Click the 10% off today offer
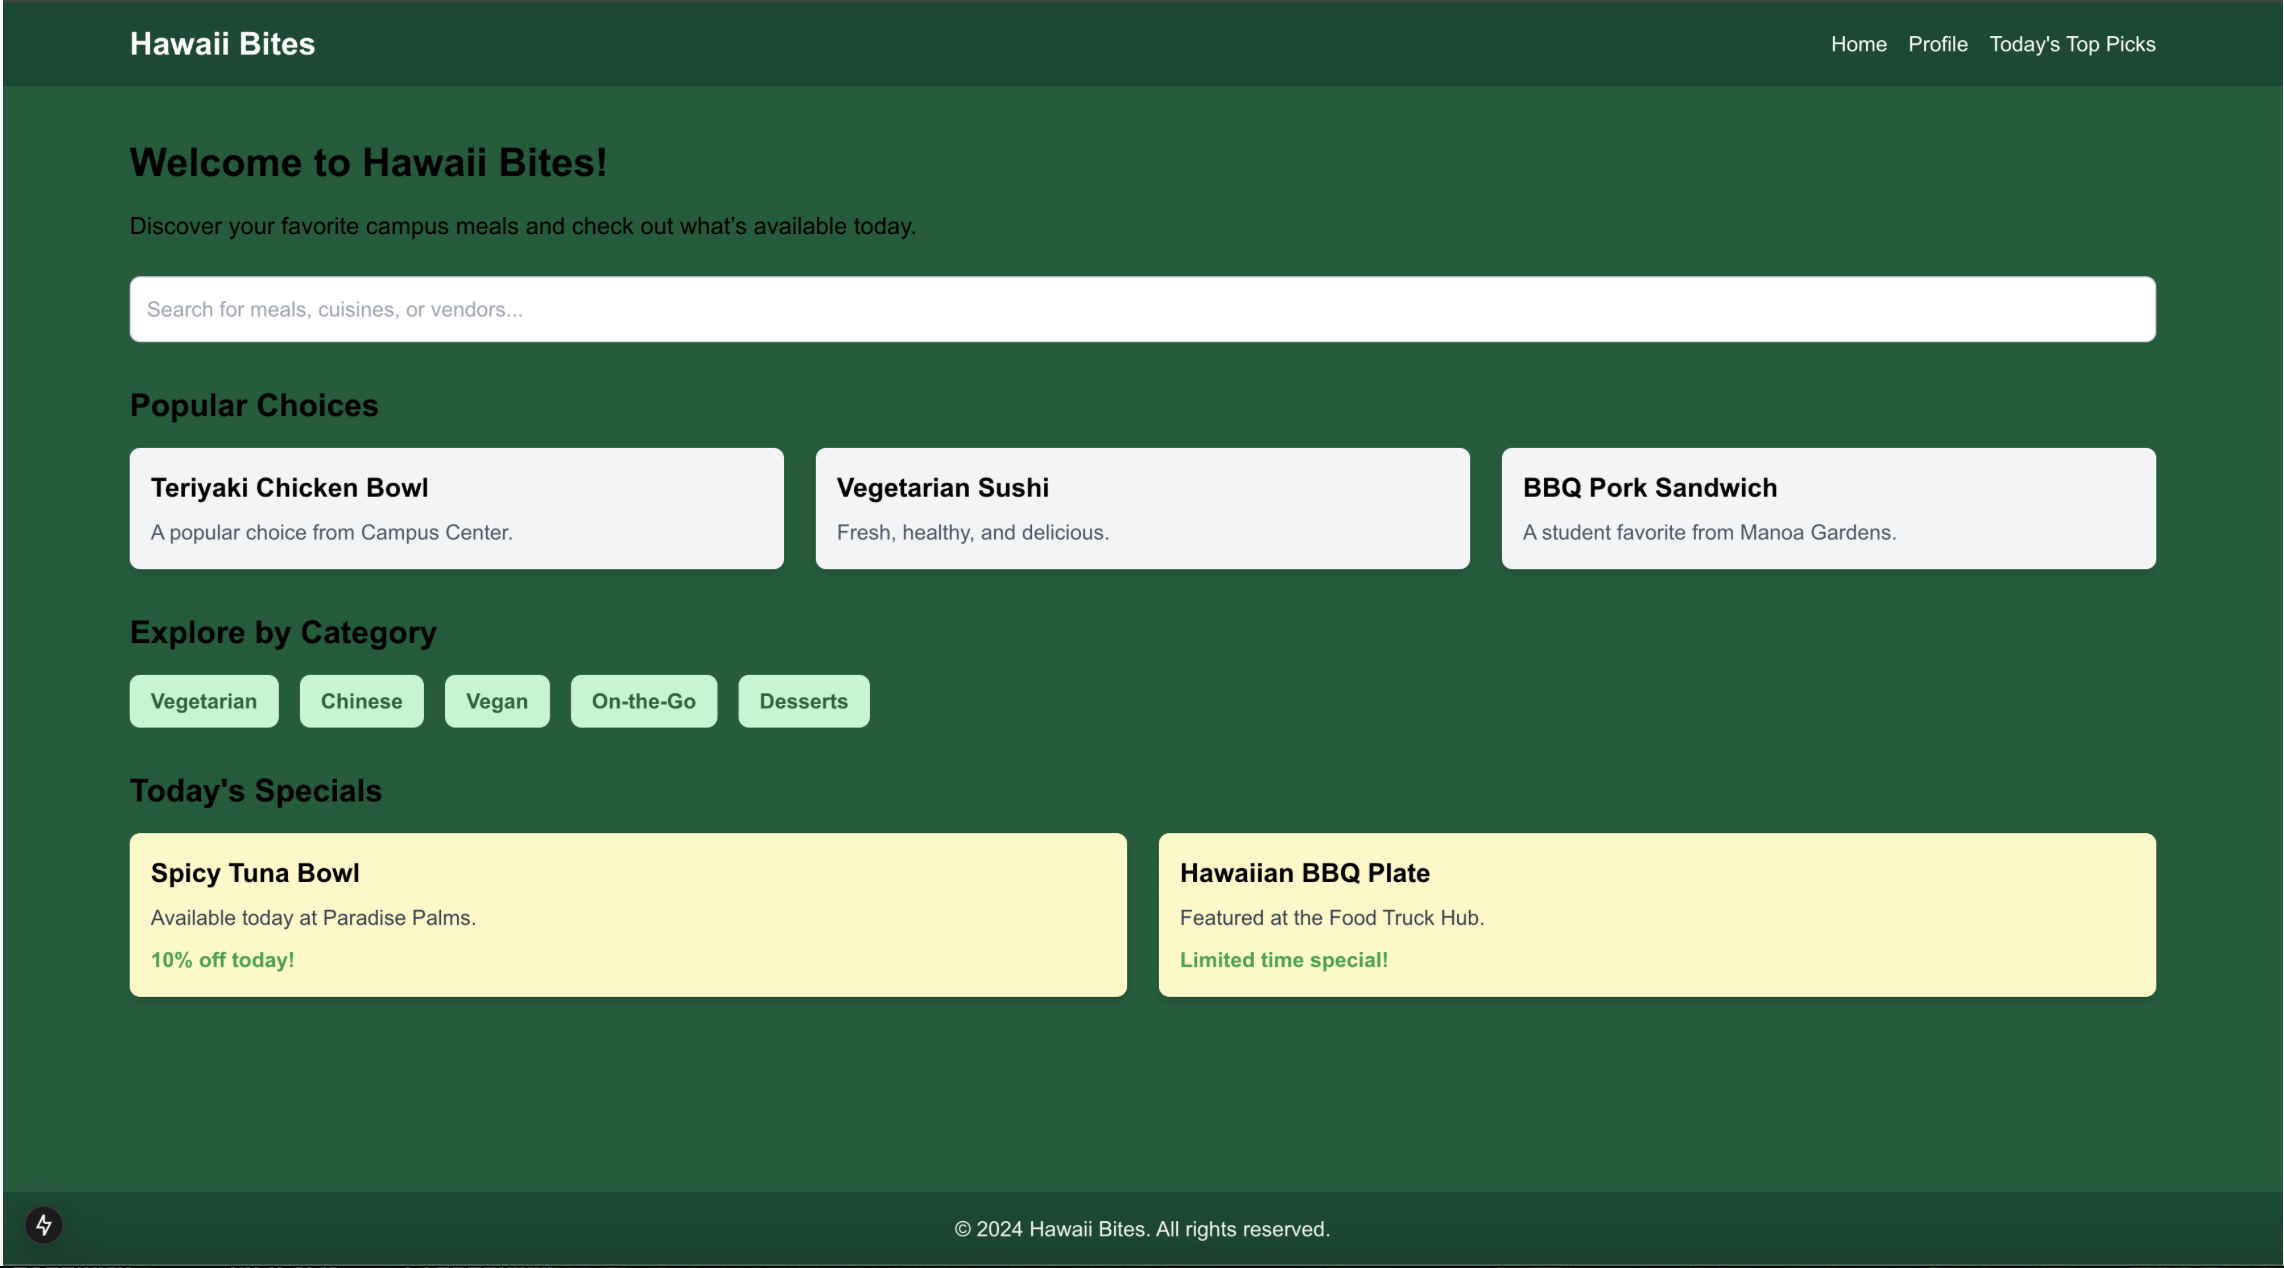2284x1268 pixels. click(x=222, y=959)
